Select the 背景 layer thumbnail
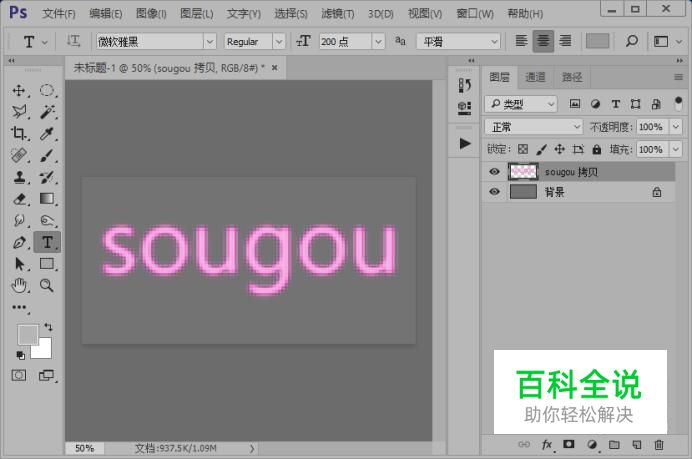 pos(523,192)
